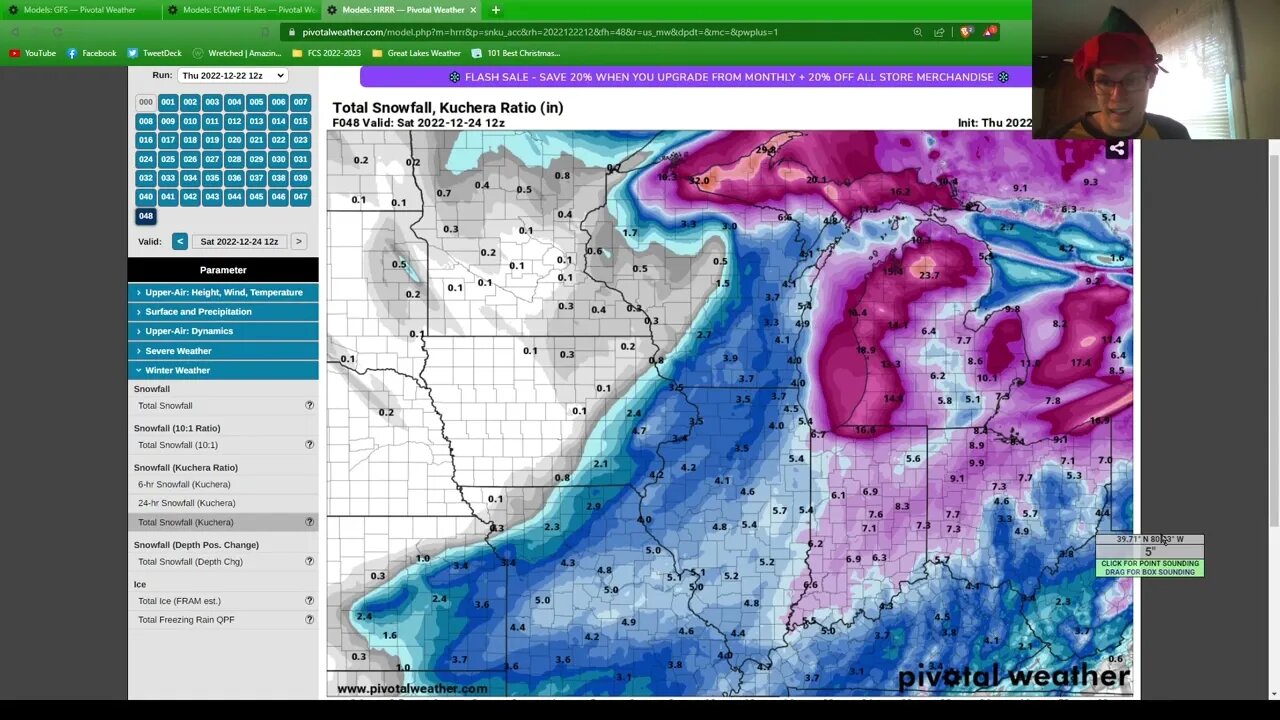
Task: Step to next valid time
Action: [298, 241]
